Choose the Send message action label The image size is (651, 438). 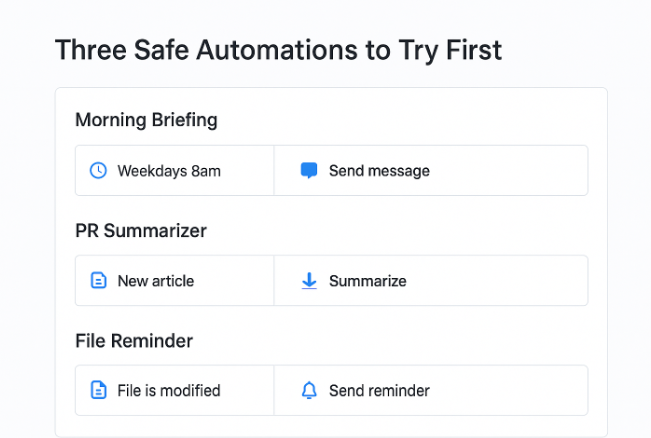[379, 171]
